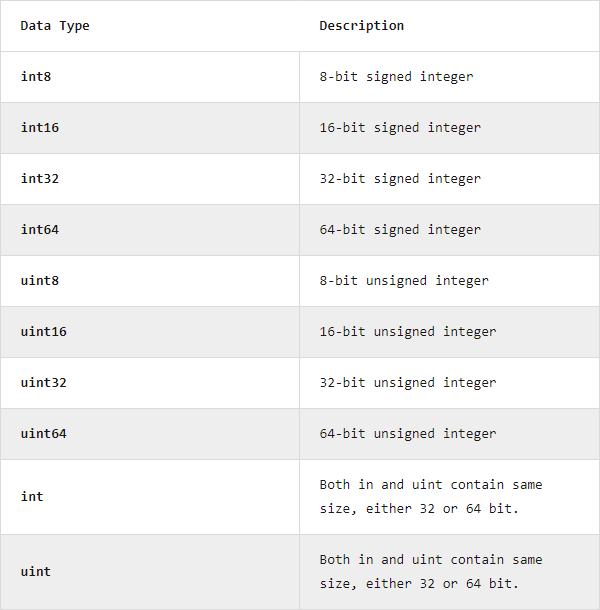Select the uint8 data type cell
The width and height of the screenshot is (600, 610).
click(40, 281)
